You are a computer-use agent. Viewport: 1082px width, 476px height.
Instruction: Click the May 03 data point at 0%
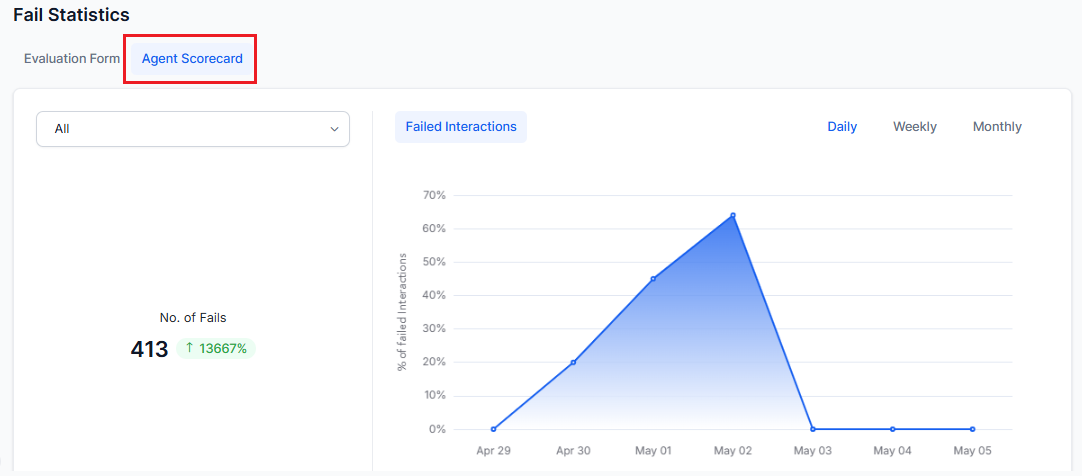pyautogui.click(x=812, y=429)
